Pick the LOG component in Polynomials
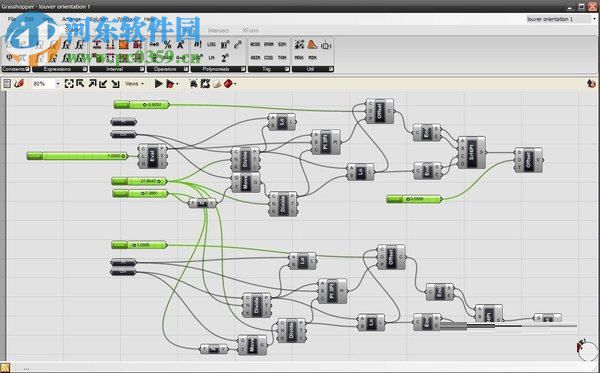The height and width of the screenshot is (373, 600). (212, 45)
